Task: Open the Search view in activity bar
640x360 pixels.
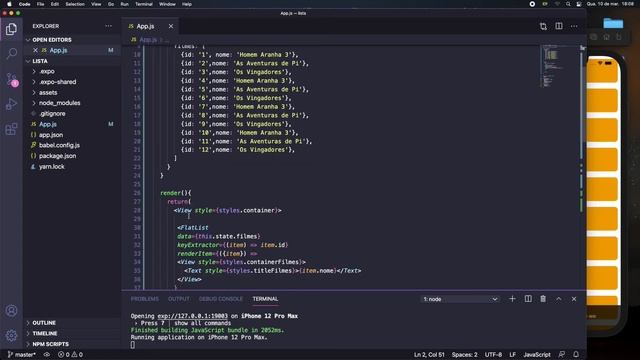Action: tap(11, 53)
